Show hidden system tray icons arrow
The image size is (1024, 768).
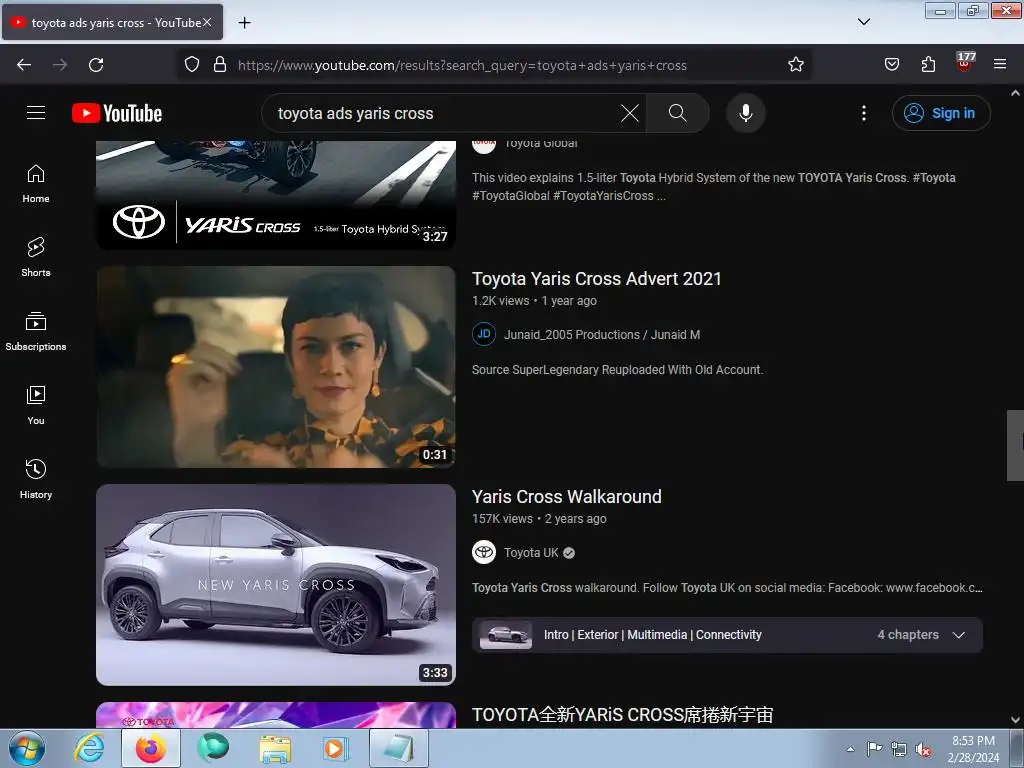point(850,749)
